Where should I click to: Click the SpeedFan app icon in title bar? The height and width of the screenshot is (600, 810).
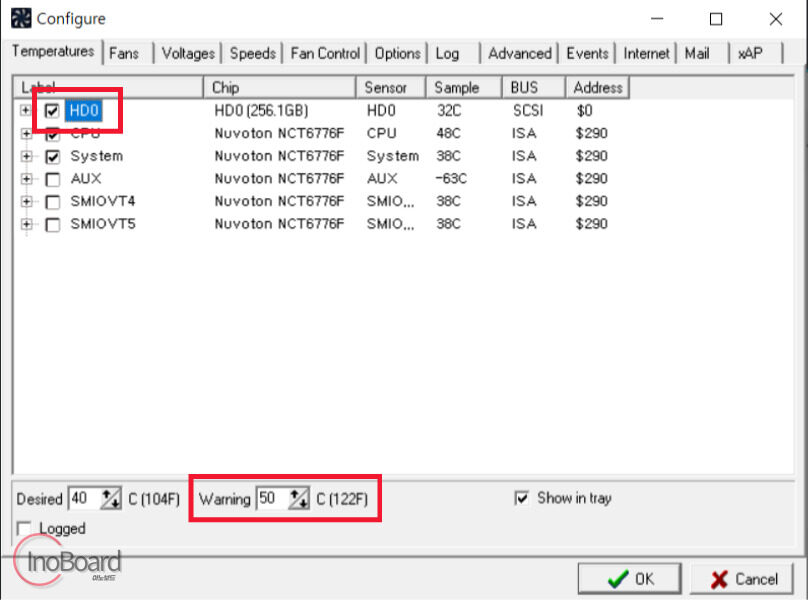click(x=21, y=18)
